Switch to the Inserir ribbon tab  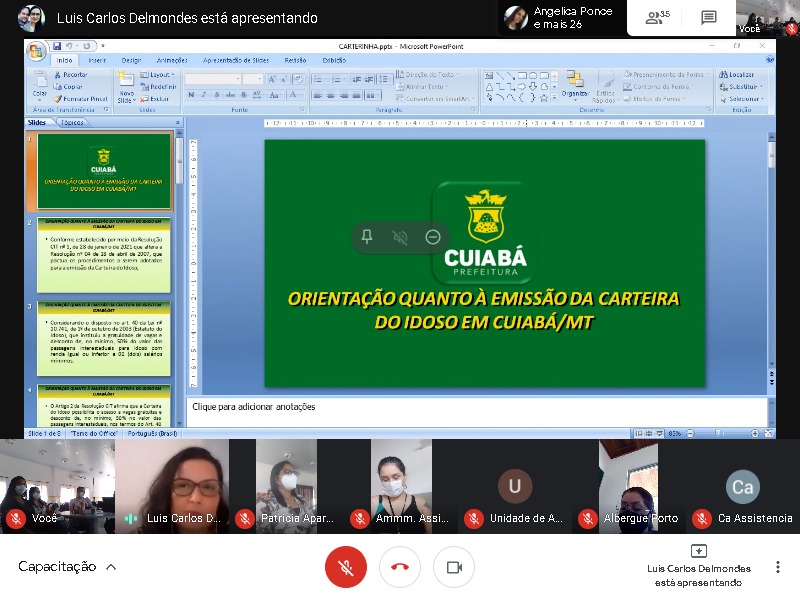(x=97, y=60)
